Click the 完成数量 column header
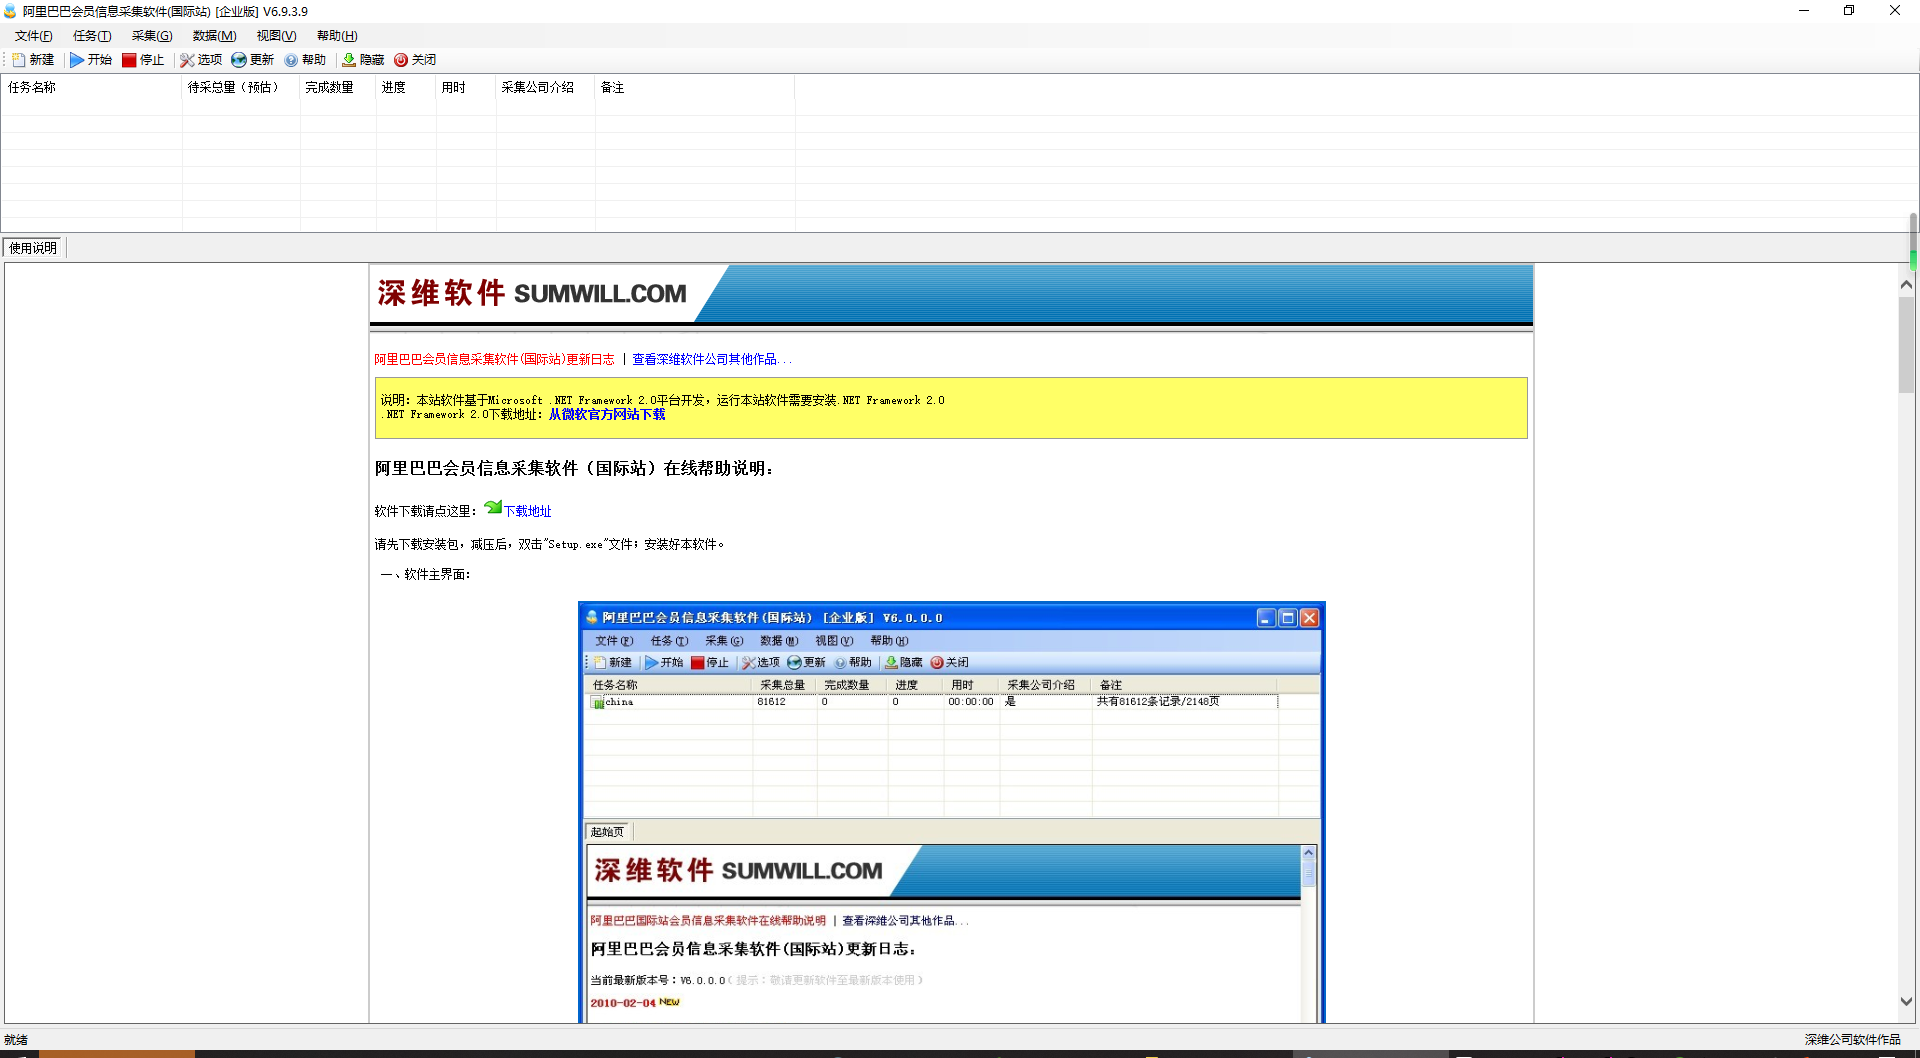The width and height of the screenshot is (1920, 1058). pyautogui.click(x=338, y=87)
